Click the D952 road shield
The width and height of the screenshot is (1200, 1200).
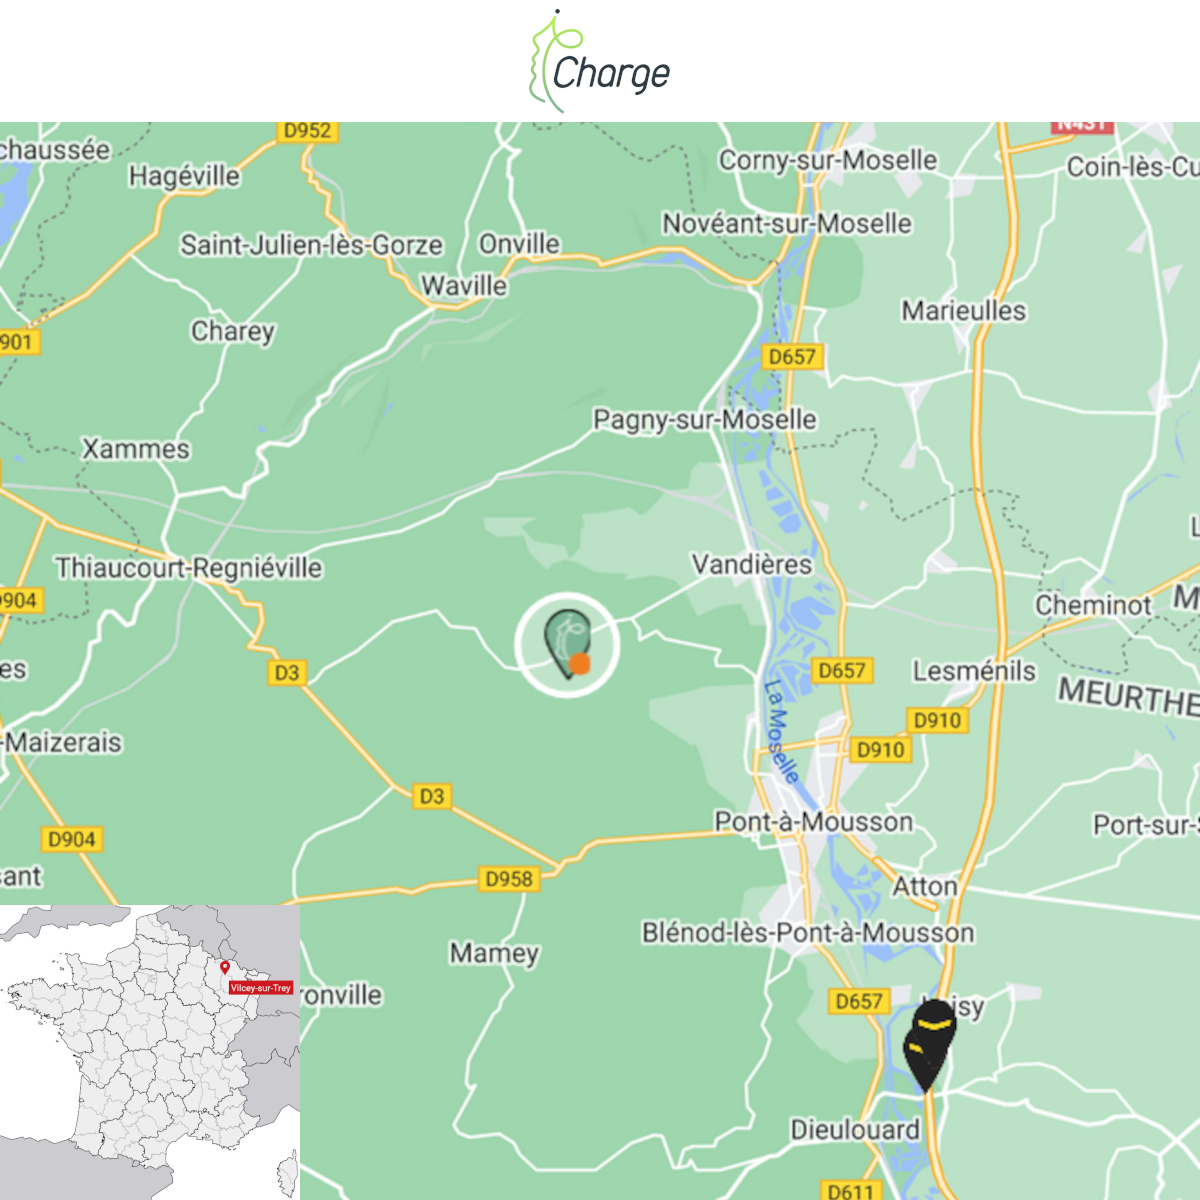point(307,131)
